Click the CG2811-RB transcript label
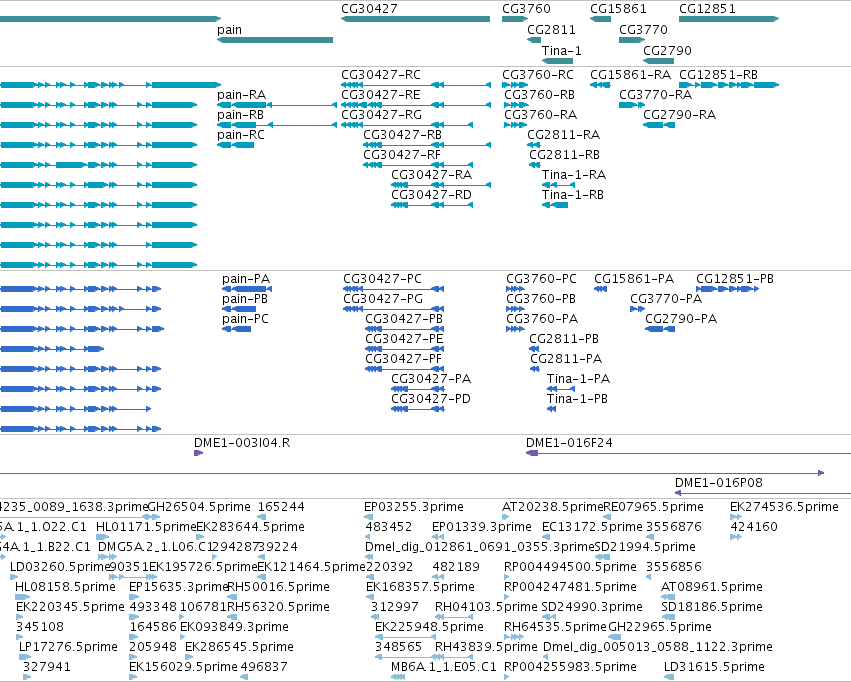 click(x=564, y=155)
